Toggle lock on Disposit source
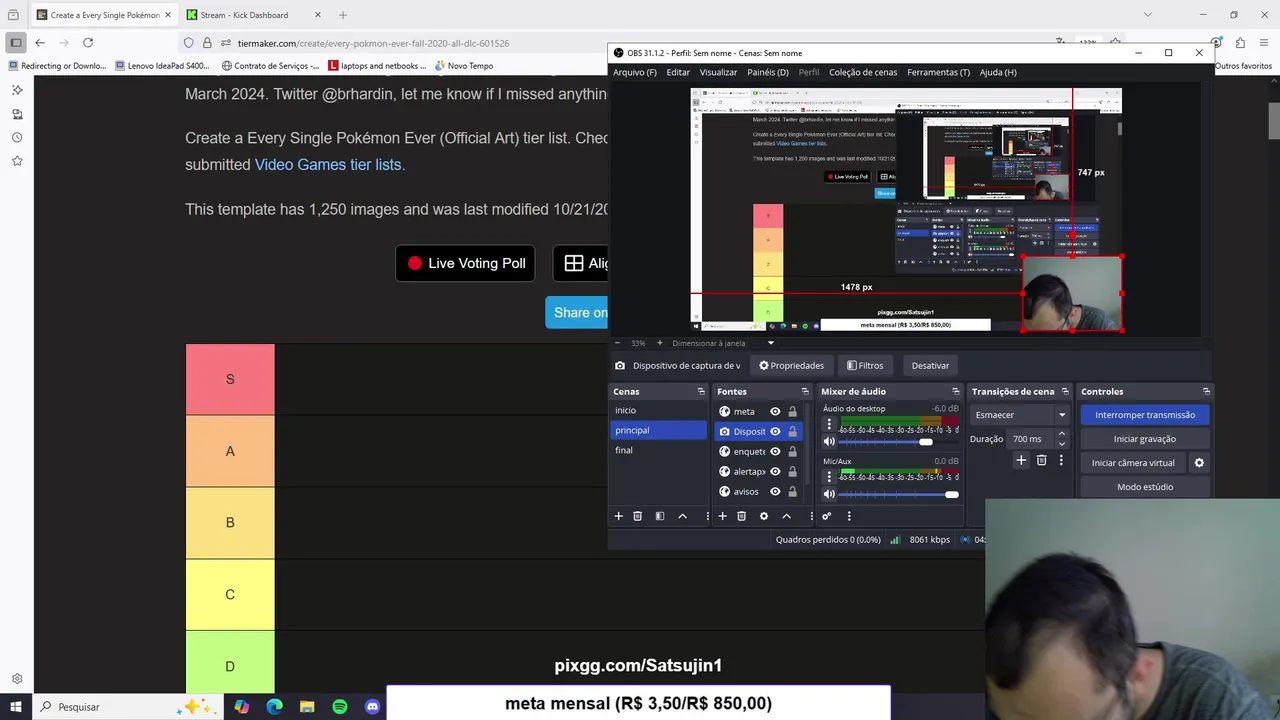This screenshot has height=720, width=1280. [x=793, y=431]
